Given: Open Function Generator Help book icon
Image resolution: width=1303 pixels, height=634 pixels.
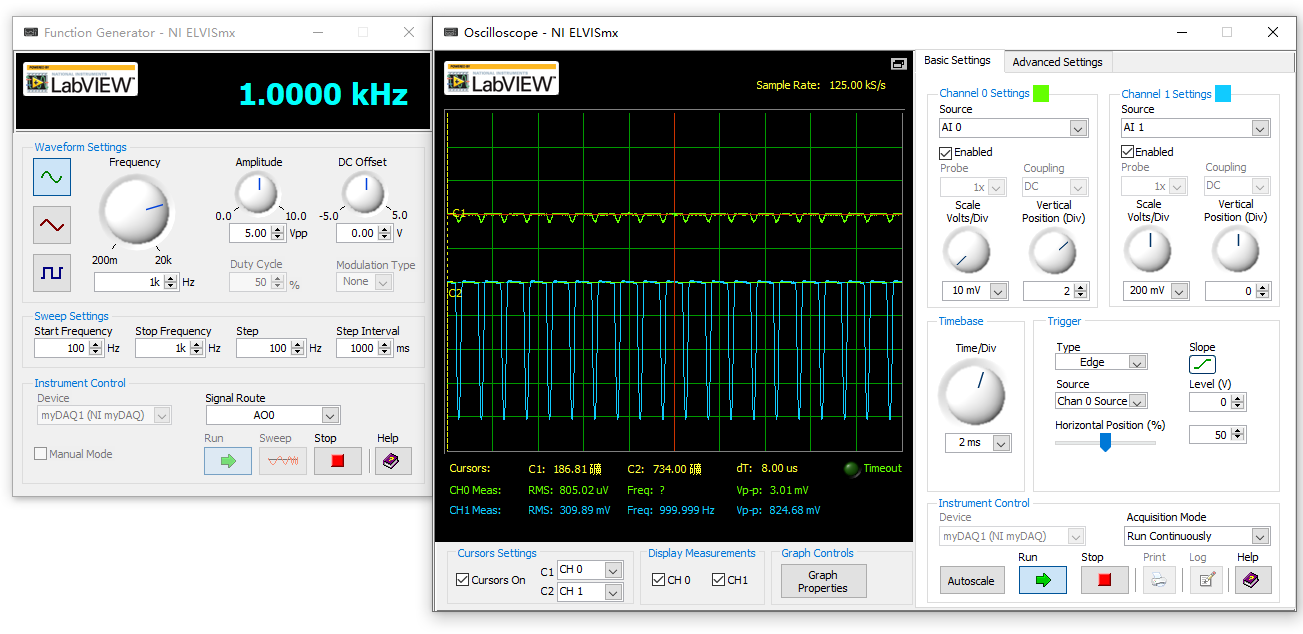Looking at the screenshot, I should click(393, 461).
